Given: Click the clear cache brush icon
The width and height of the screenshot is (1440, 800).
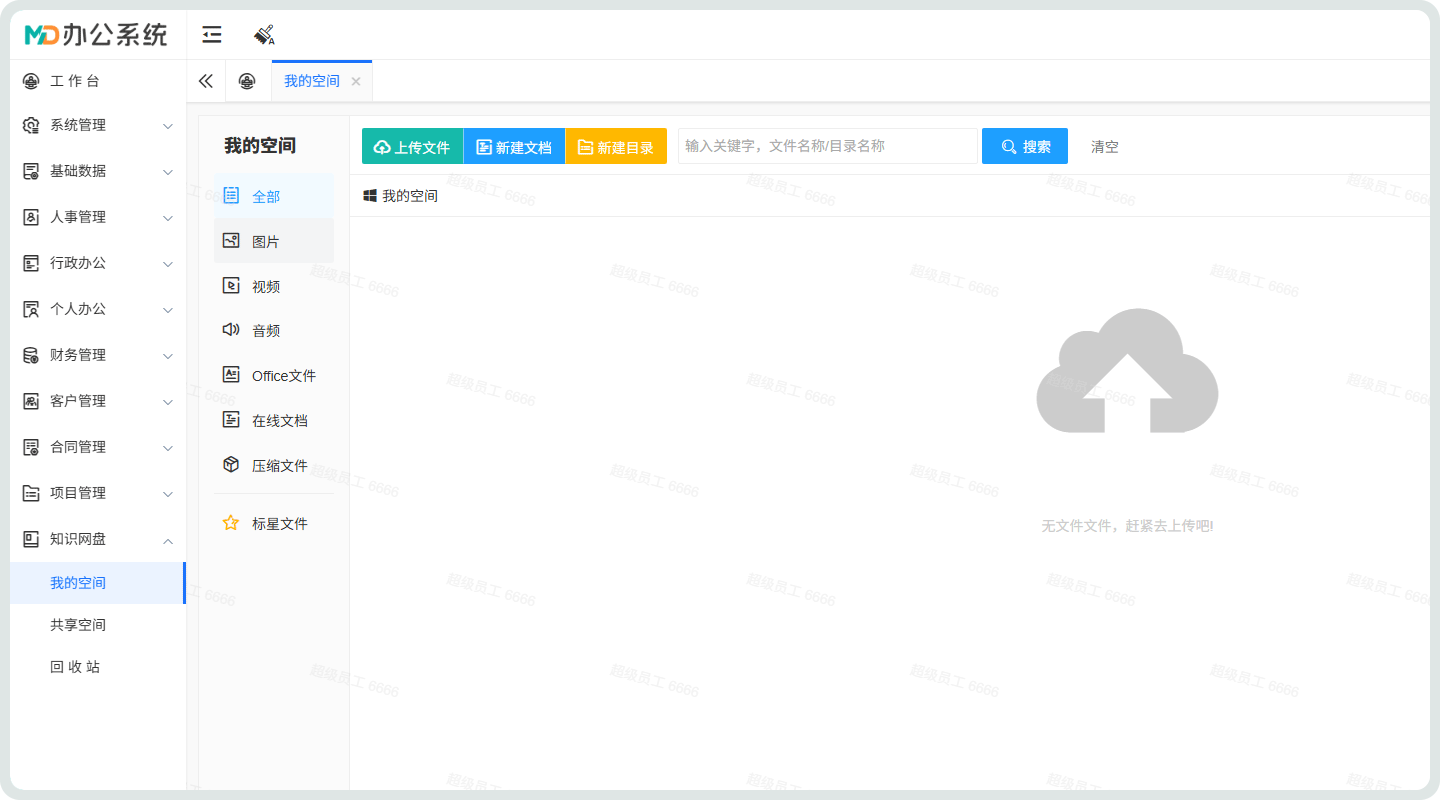Looking at the screenshot, I should pyautogui.click(x=264, y=35).
